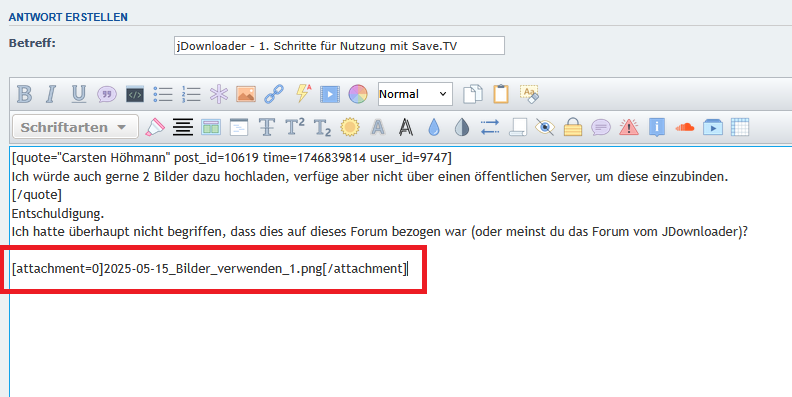This screenshot has height=397, width=792.
Task: Click the red warning triangle icon
Action: click(629, 127)
